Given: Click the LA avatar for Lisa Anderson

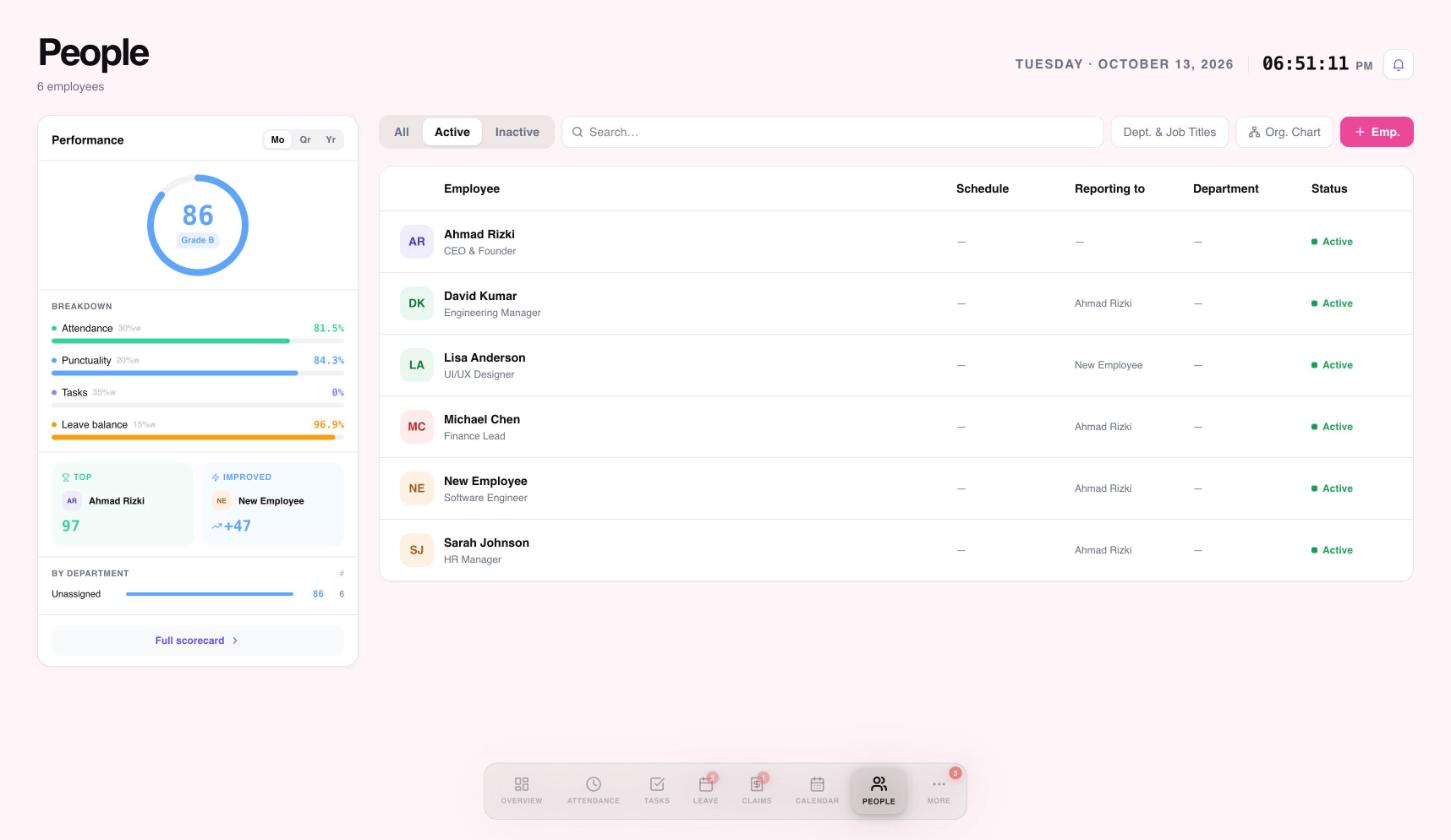Looking at the screenshot, I should click(416, 365).
